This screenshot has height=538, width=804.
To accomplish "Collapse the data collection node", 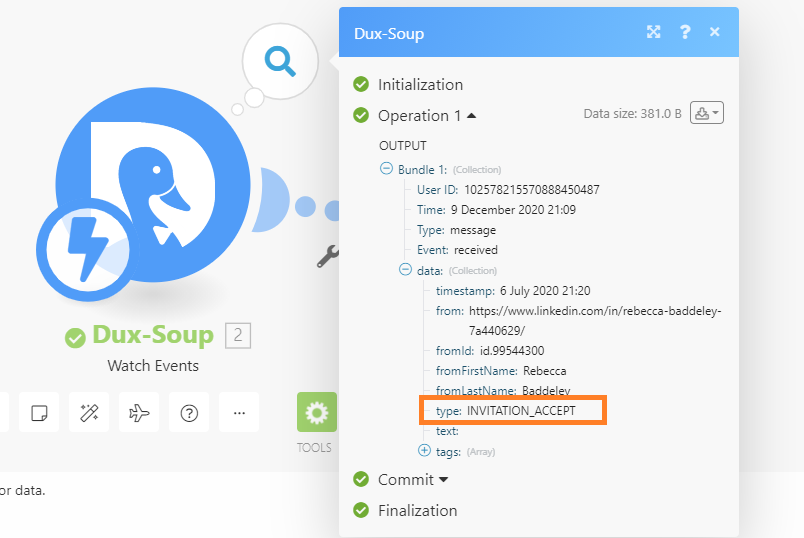I will [405, 269].
